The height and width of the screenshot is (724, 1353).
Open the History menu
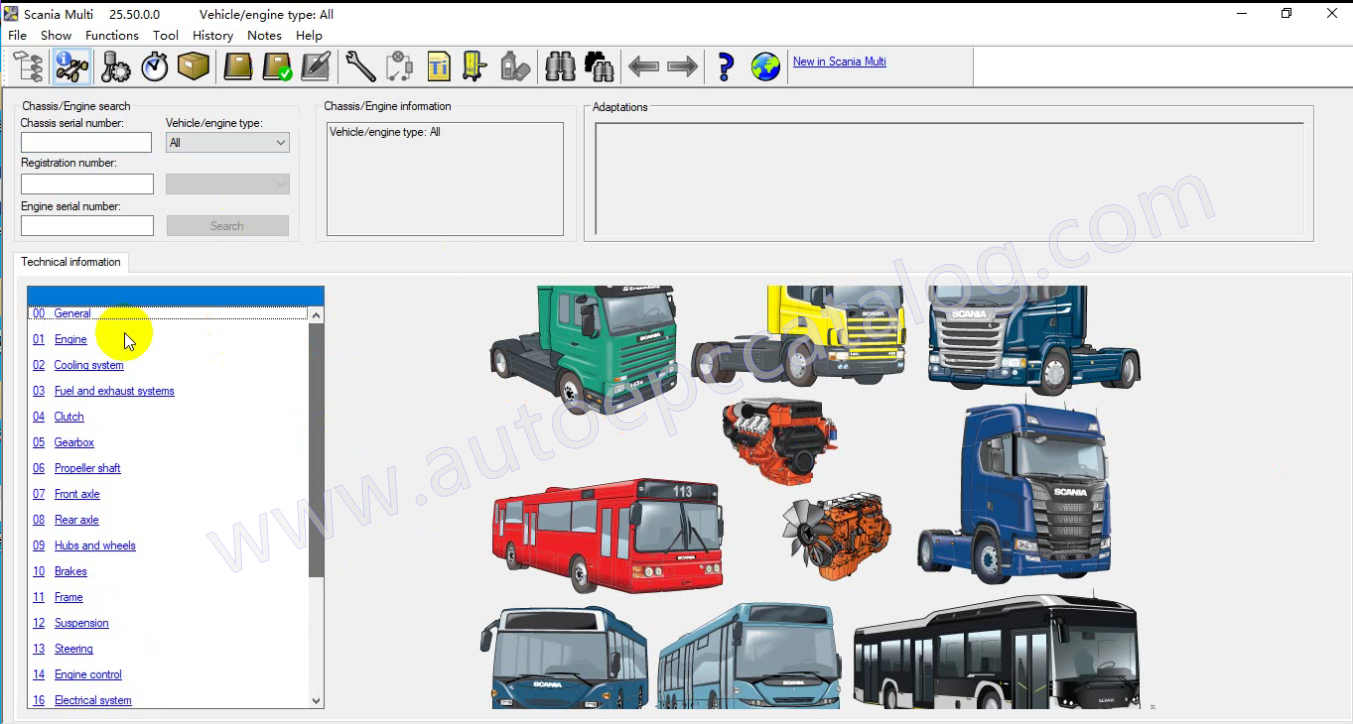coord(213,35)
